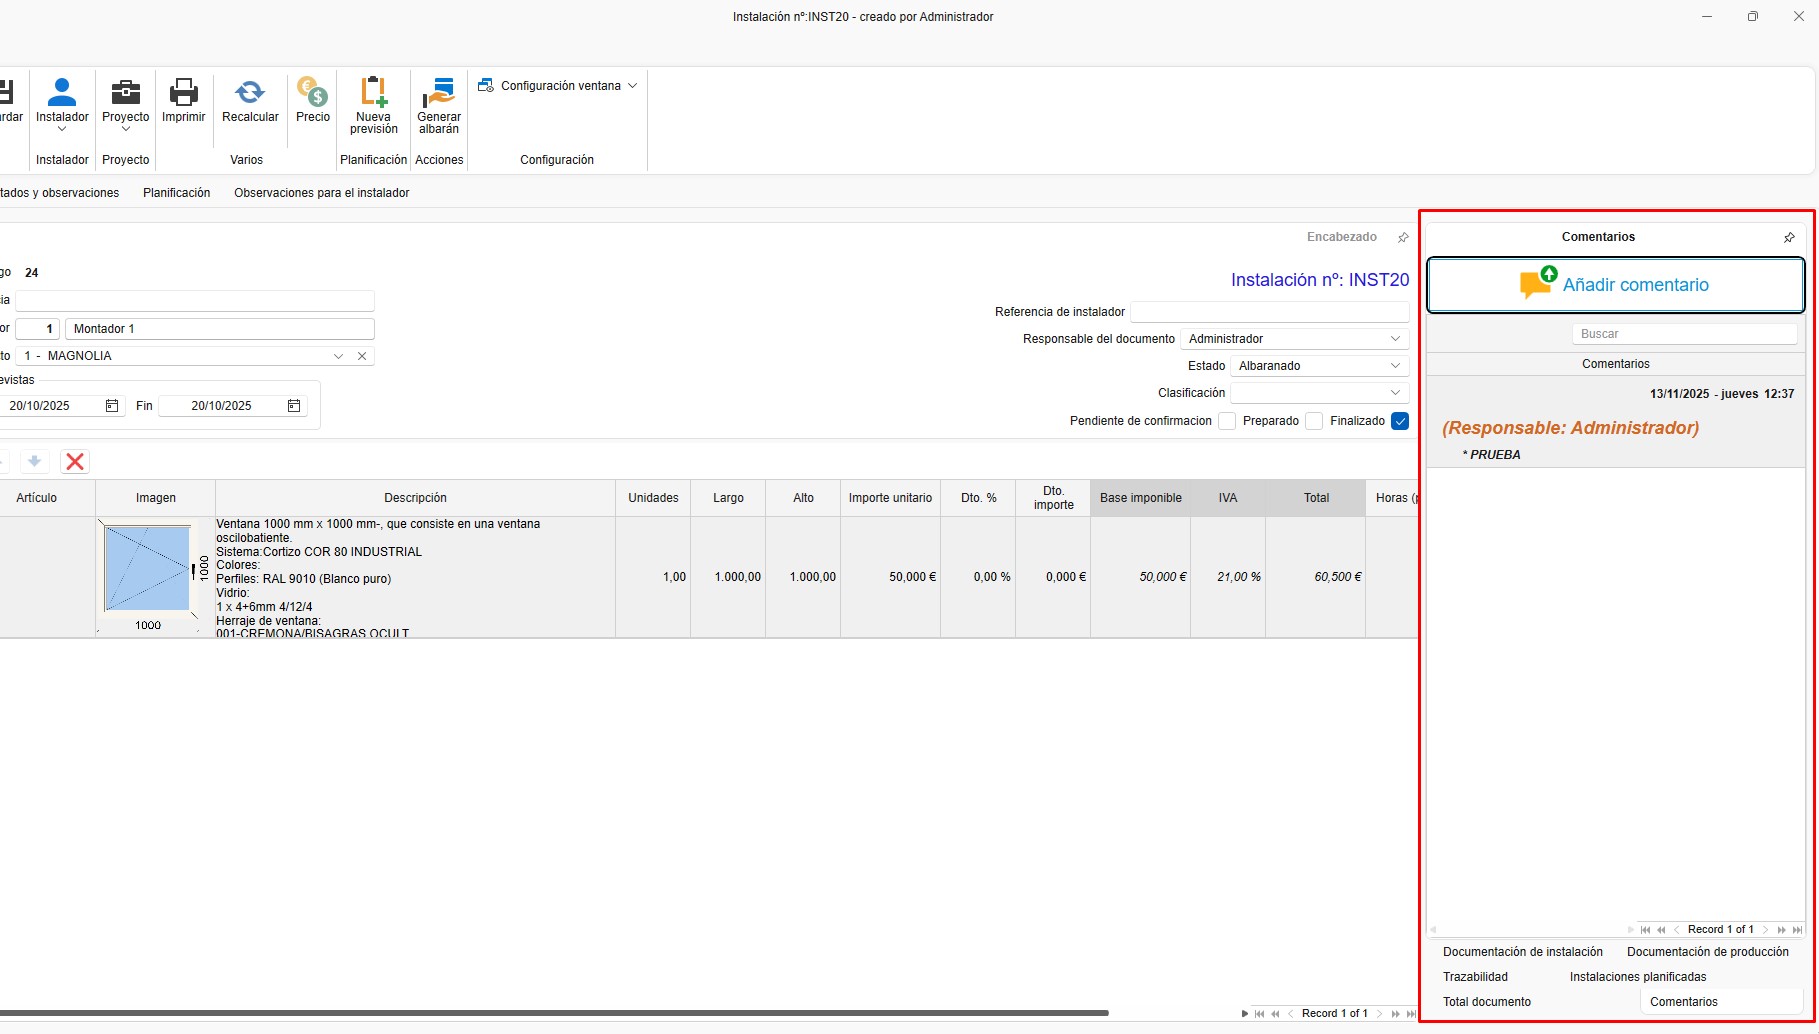Open the Trazabilidad panel tab
Screen dimensions: 1819x1034
(1475, 977)
